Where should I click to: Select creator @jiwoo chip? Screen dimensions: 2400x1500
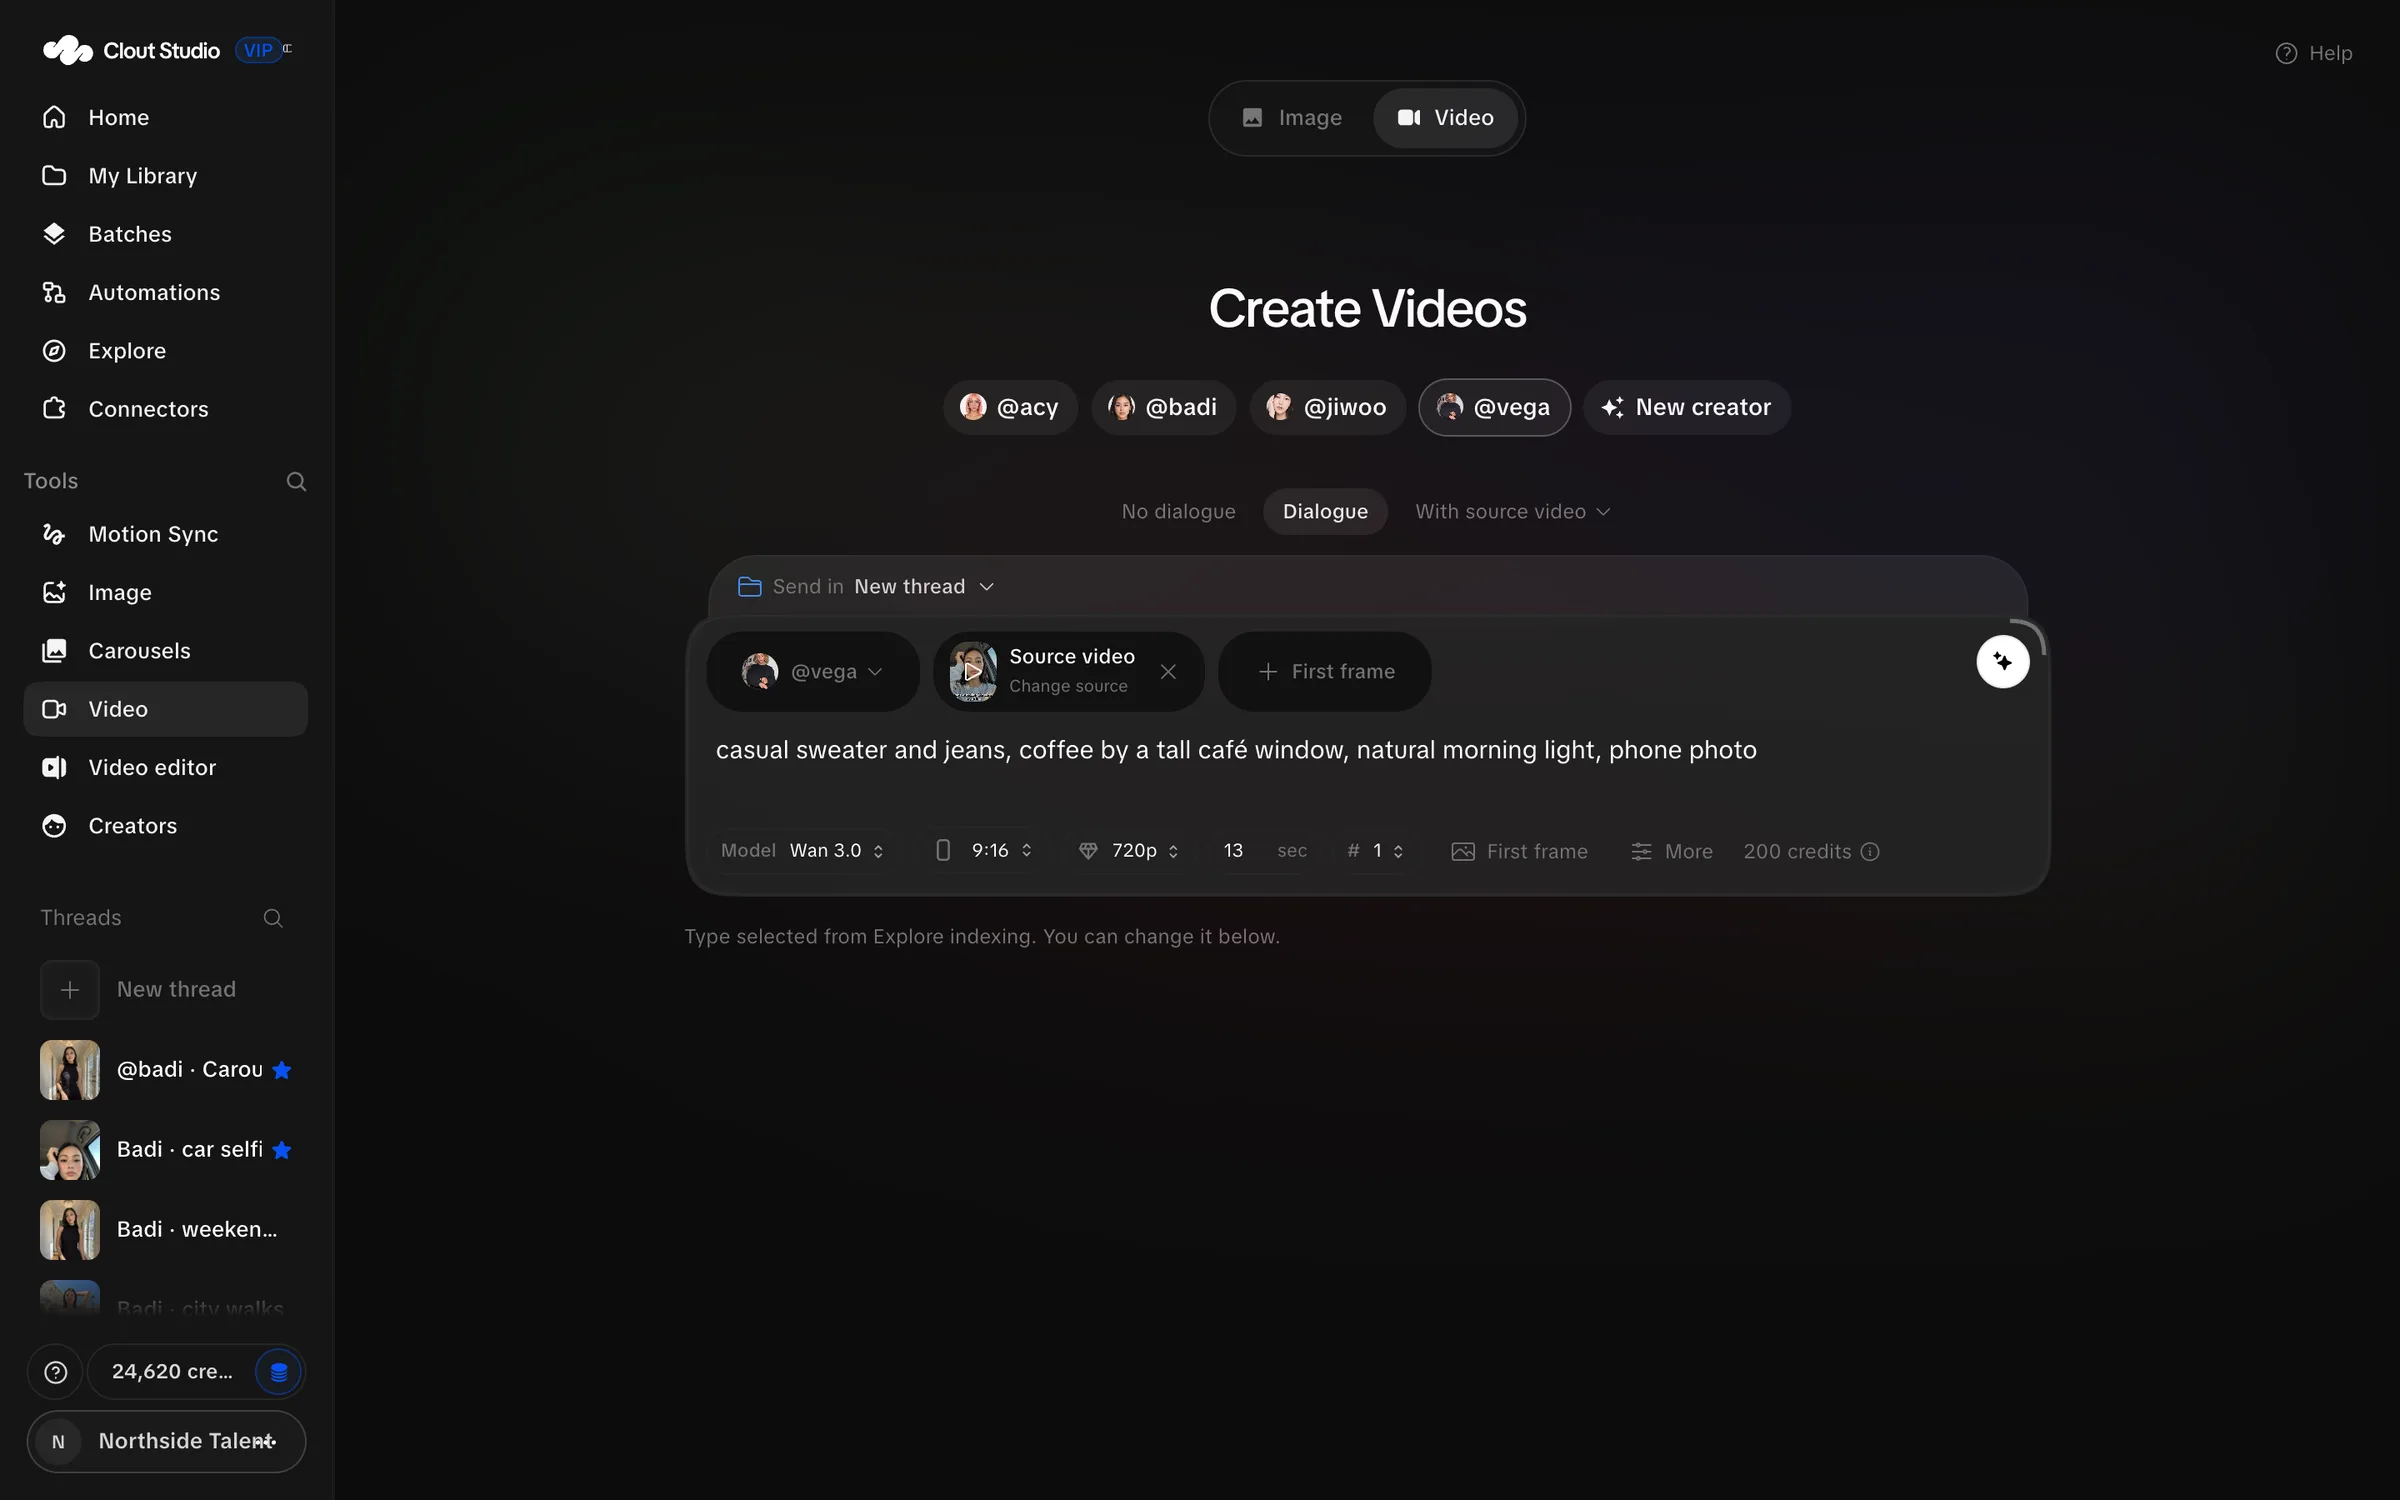(1327, 407)
